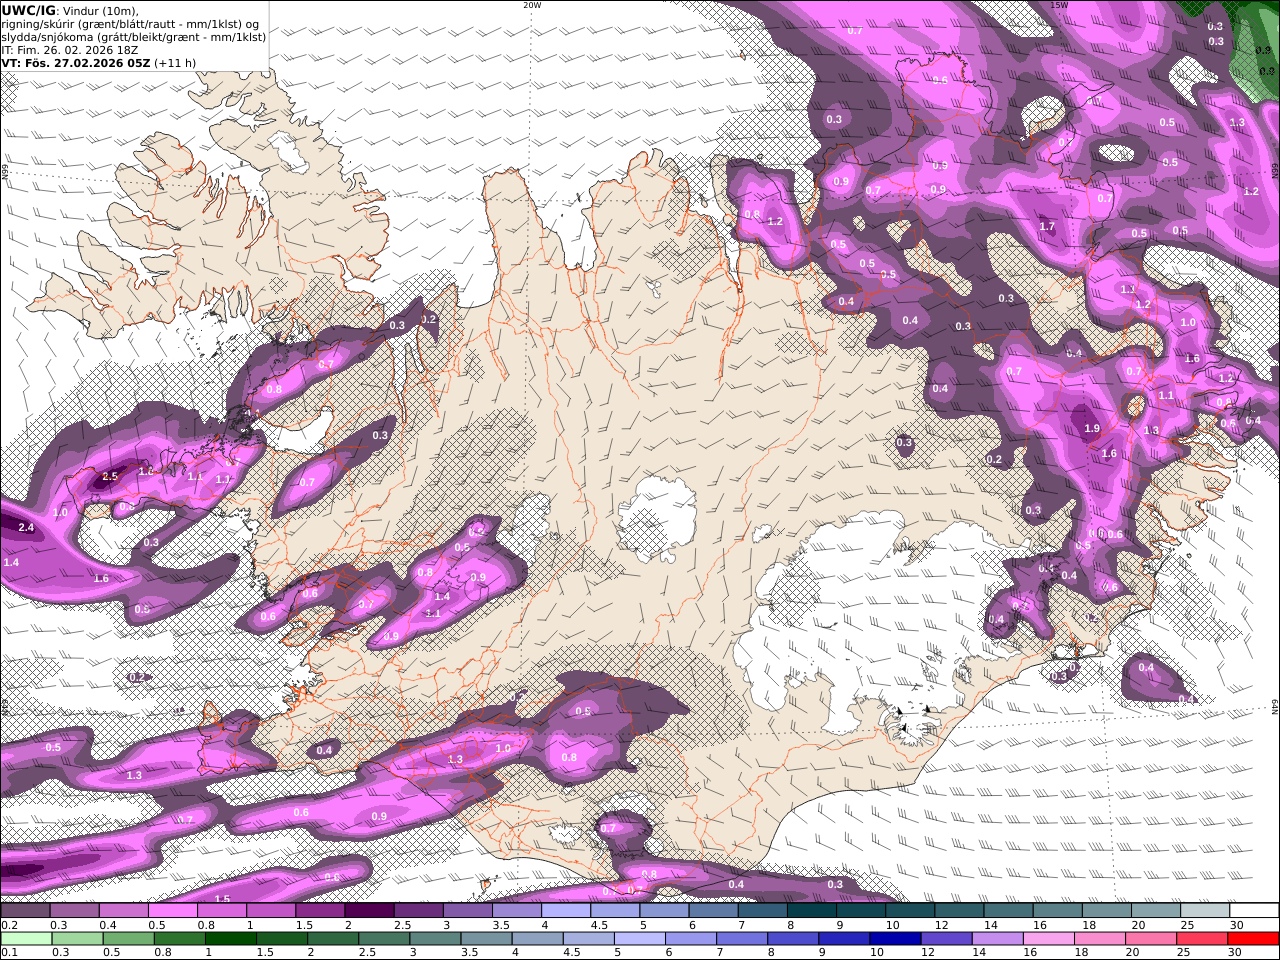Viewport: 1280px width, 960px height.
Task: Click the 2.5 value on the western map area
Action: point(110,477)
